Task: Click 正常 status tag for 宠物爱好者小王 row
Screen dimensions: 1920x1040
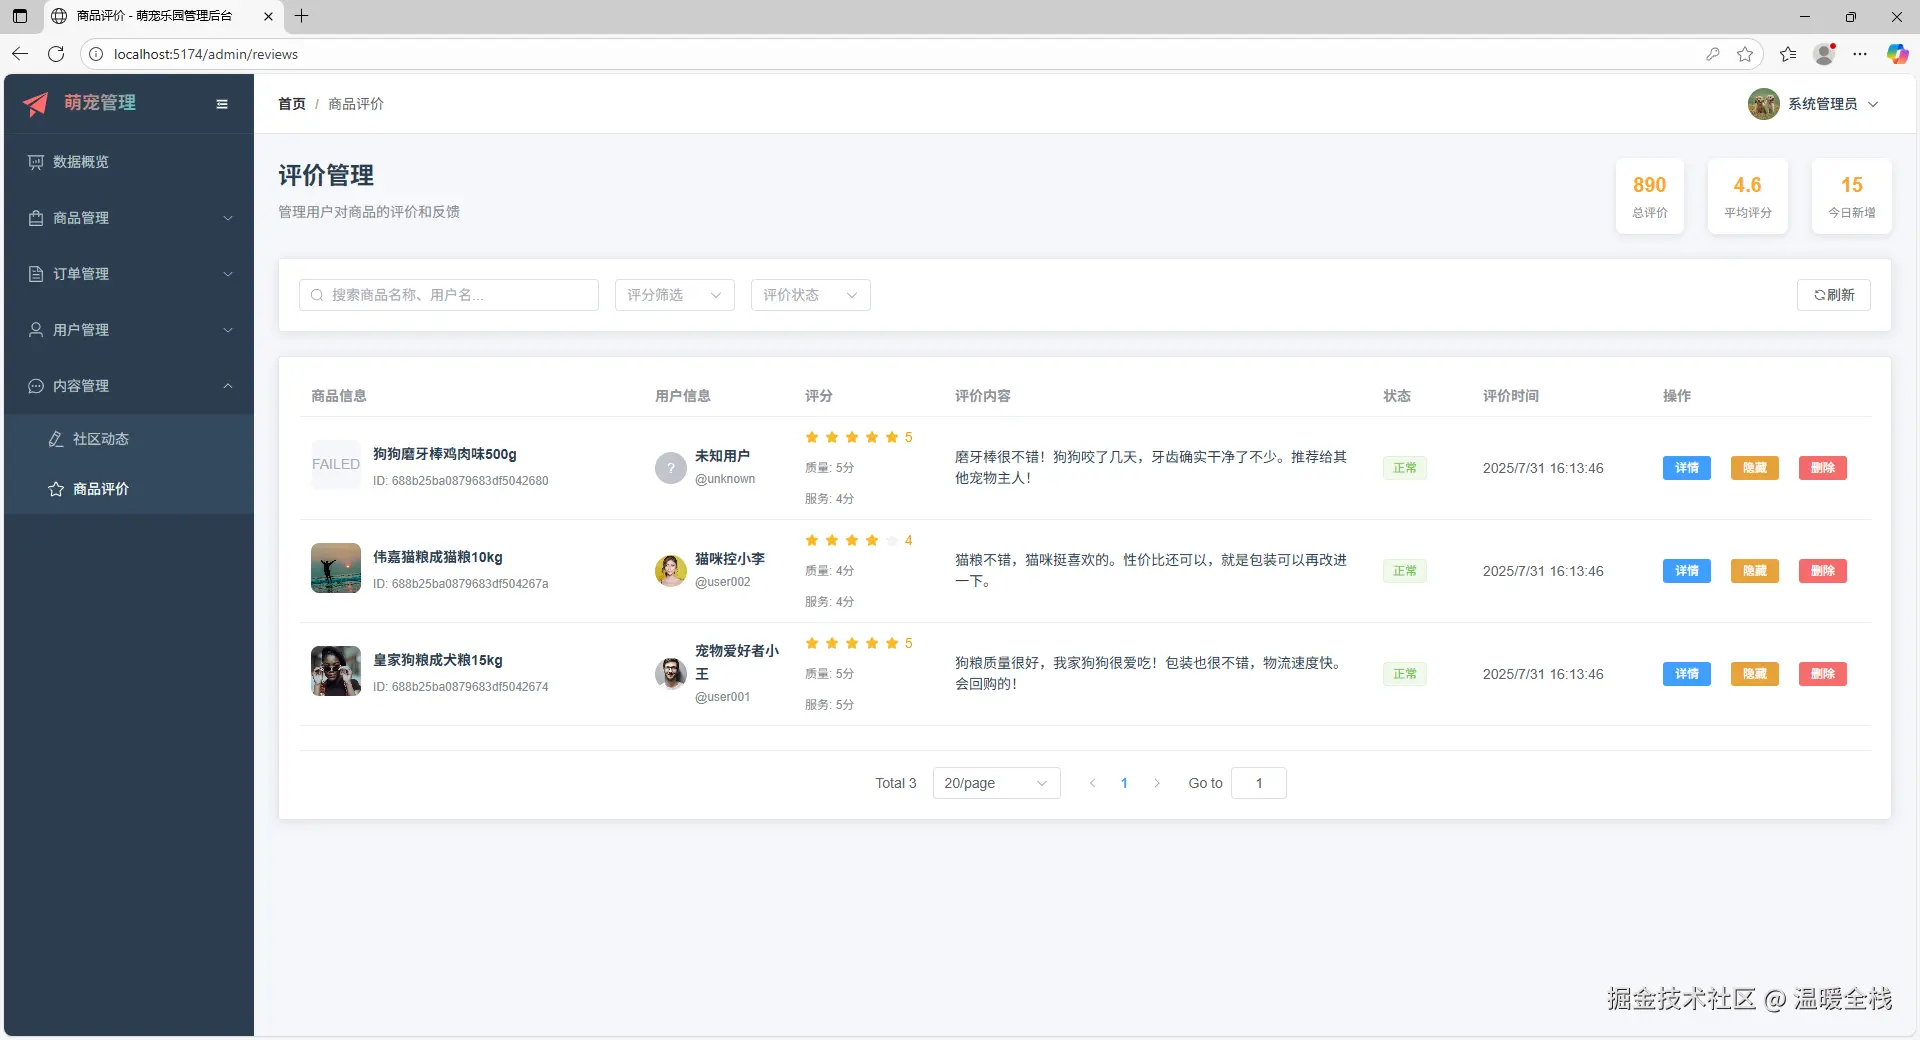Action: click(1405, 674)
